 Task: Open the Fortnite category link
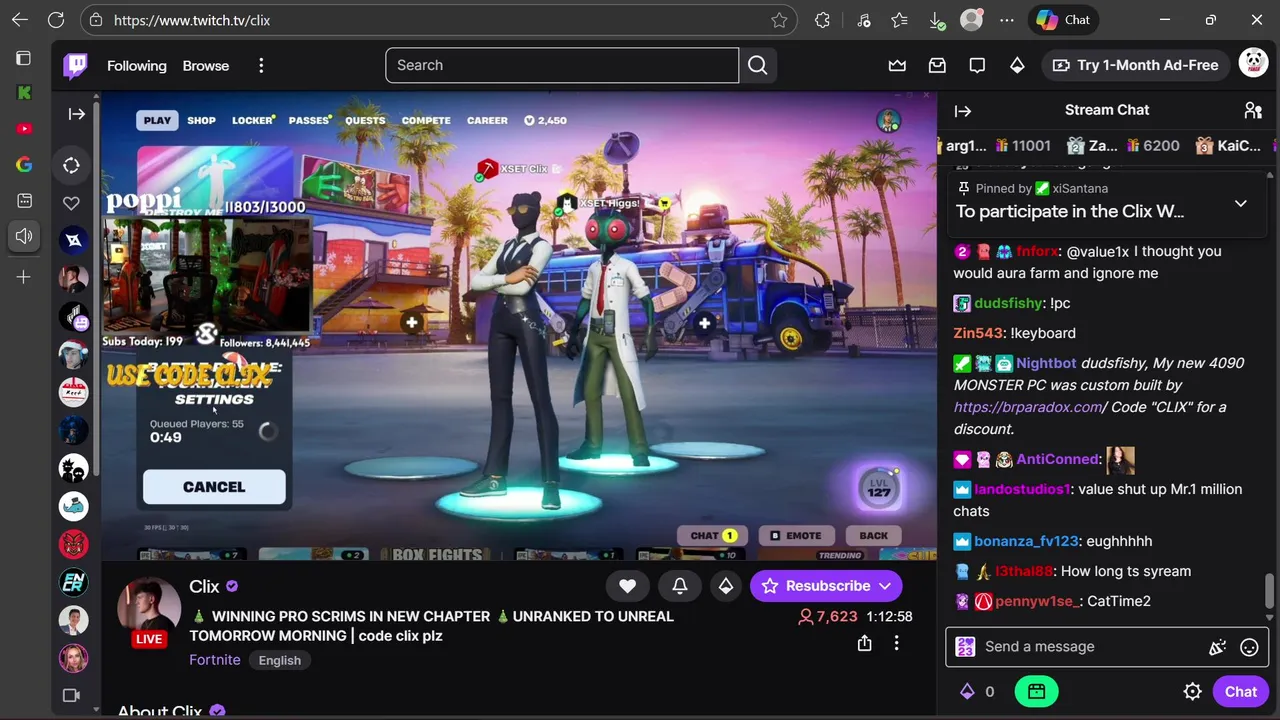tap(215, 660)
